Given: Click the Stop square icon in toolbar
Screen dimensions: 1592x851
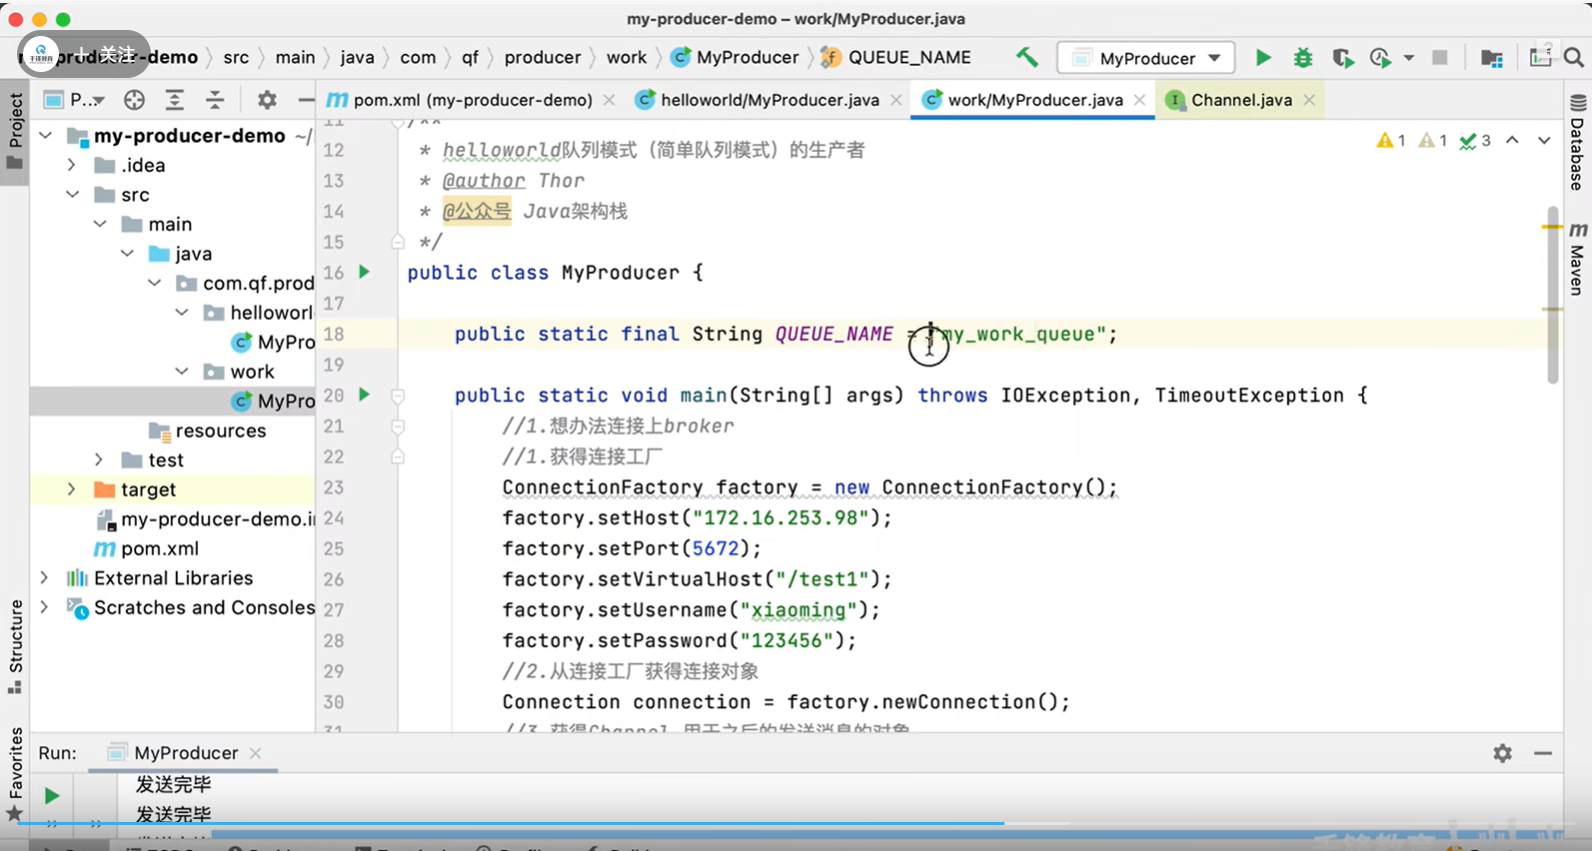Looking at the screenshot, I should click(x=1440, y=58).
